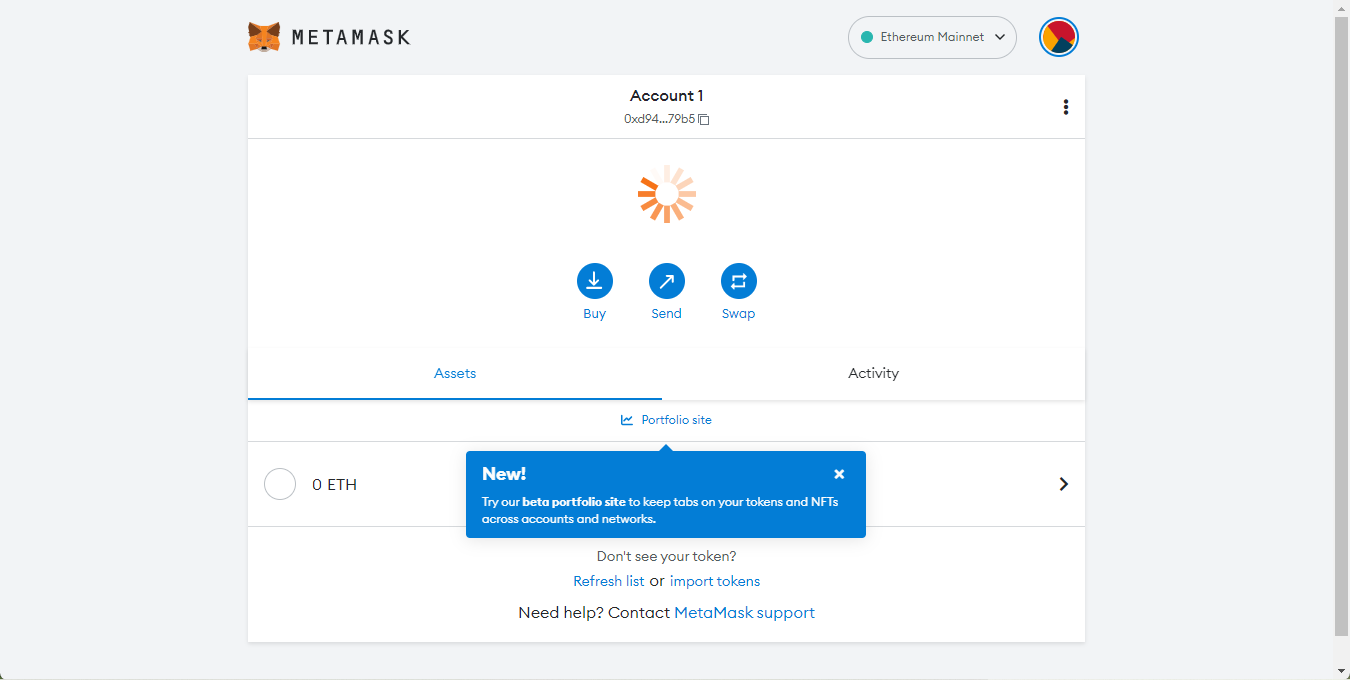Click the METAMASK wordmark text
The width and height of the screenshot is (1350, 680).
pos(351,37)
